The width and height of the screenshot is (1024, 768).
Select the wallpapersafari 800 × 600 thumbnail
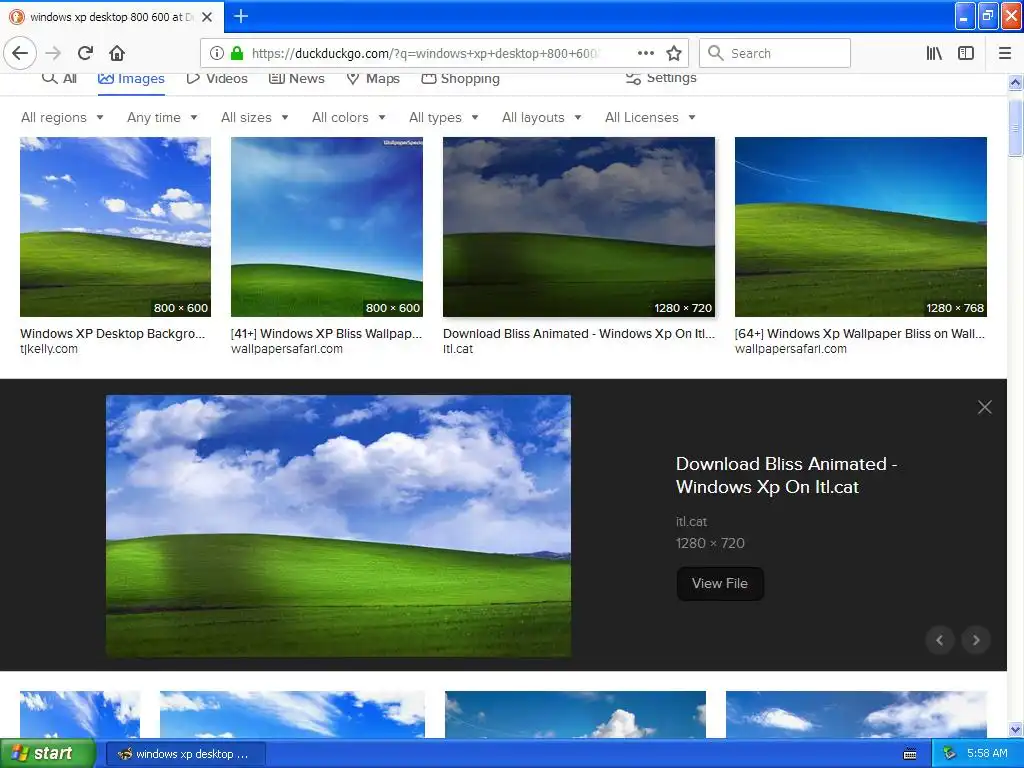click(x=327, y=227)
